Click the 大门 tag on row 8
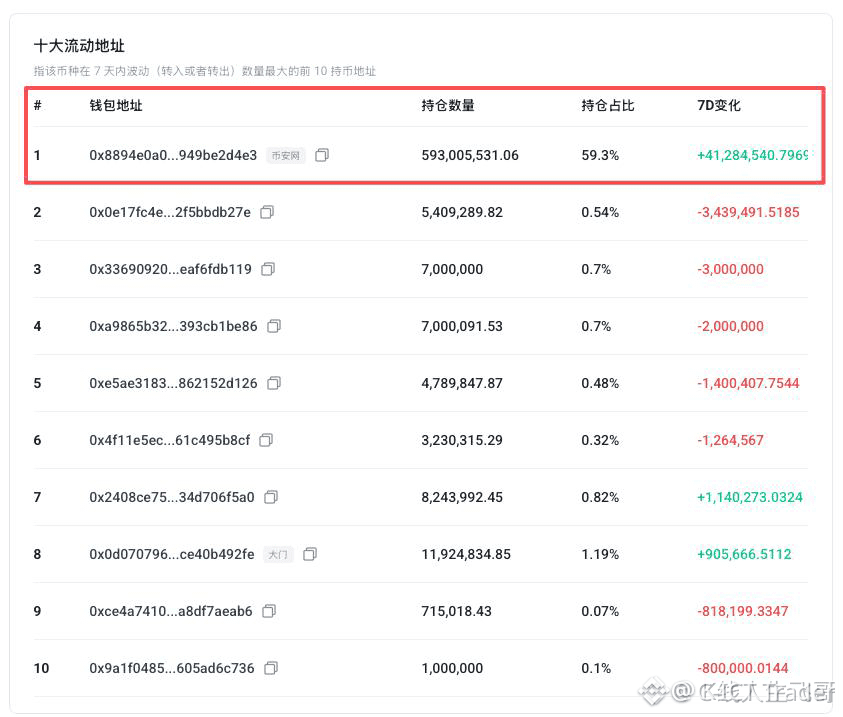 click(278, 555)
